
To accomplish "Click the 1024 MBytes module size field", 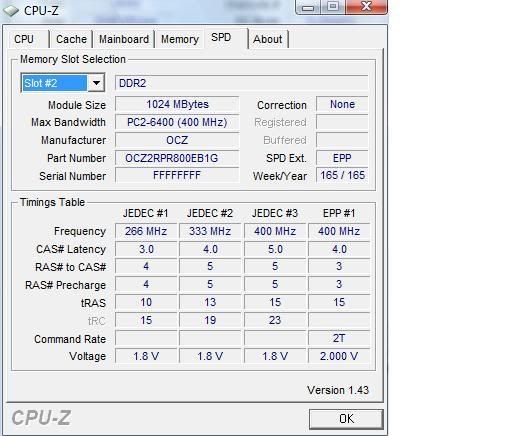I will click(x=177, y=104).
